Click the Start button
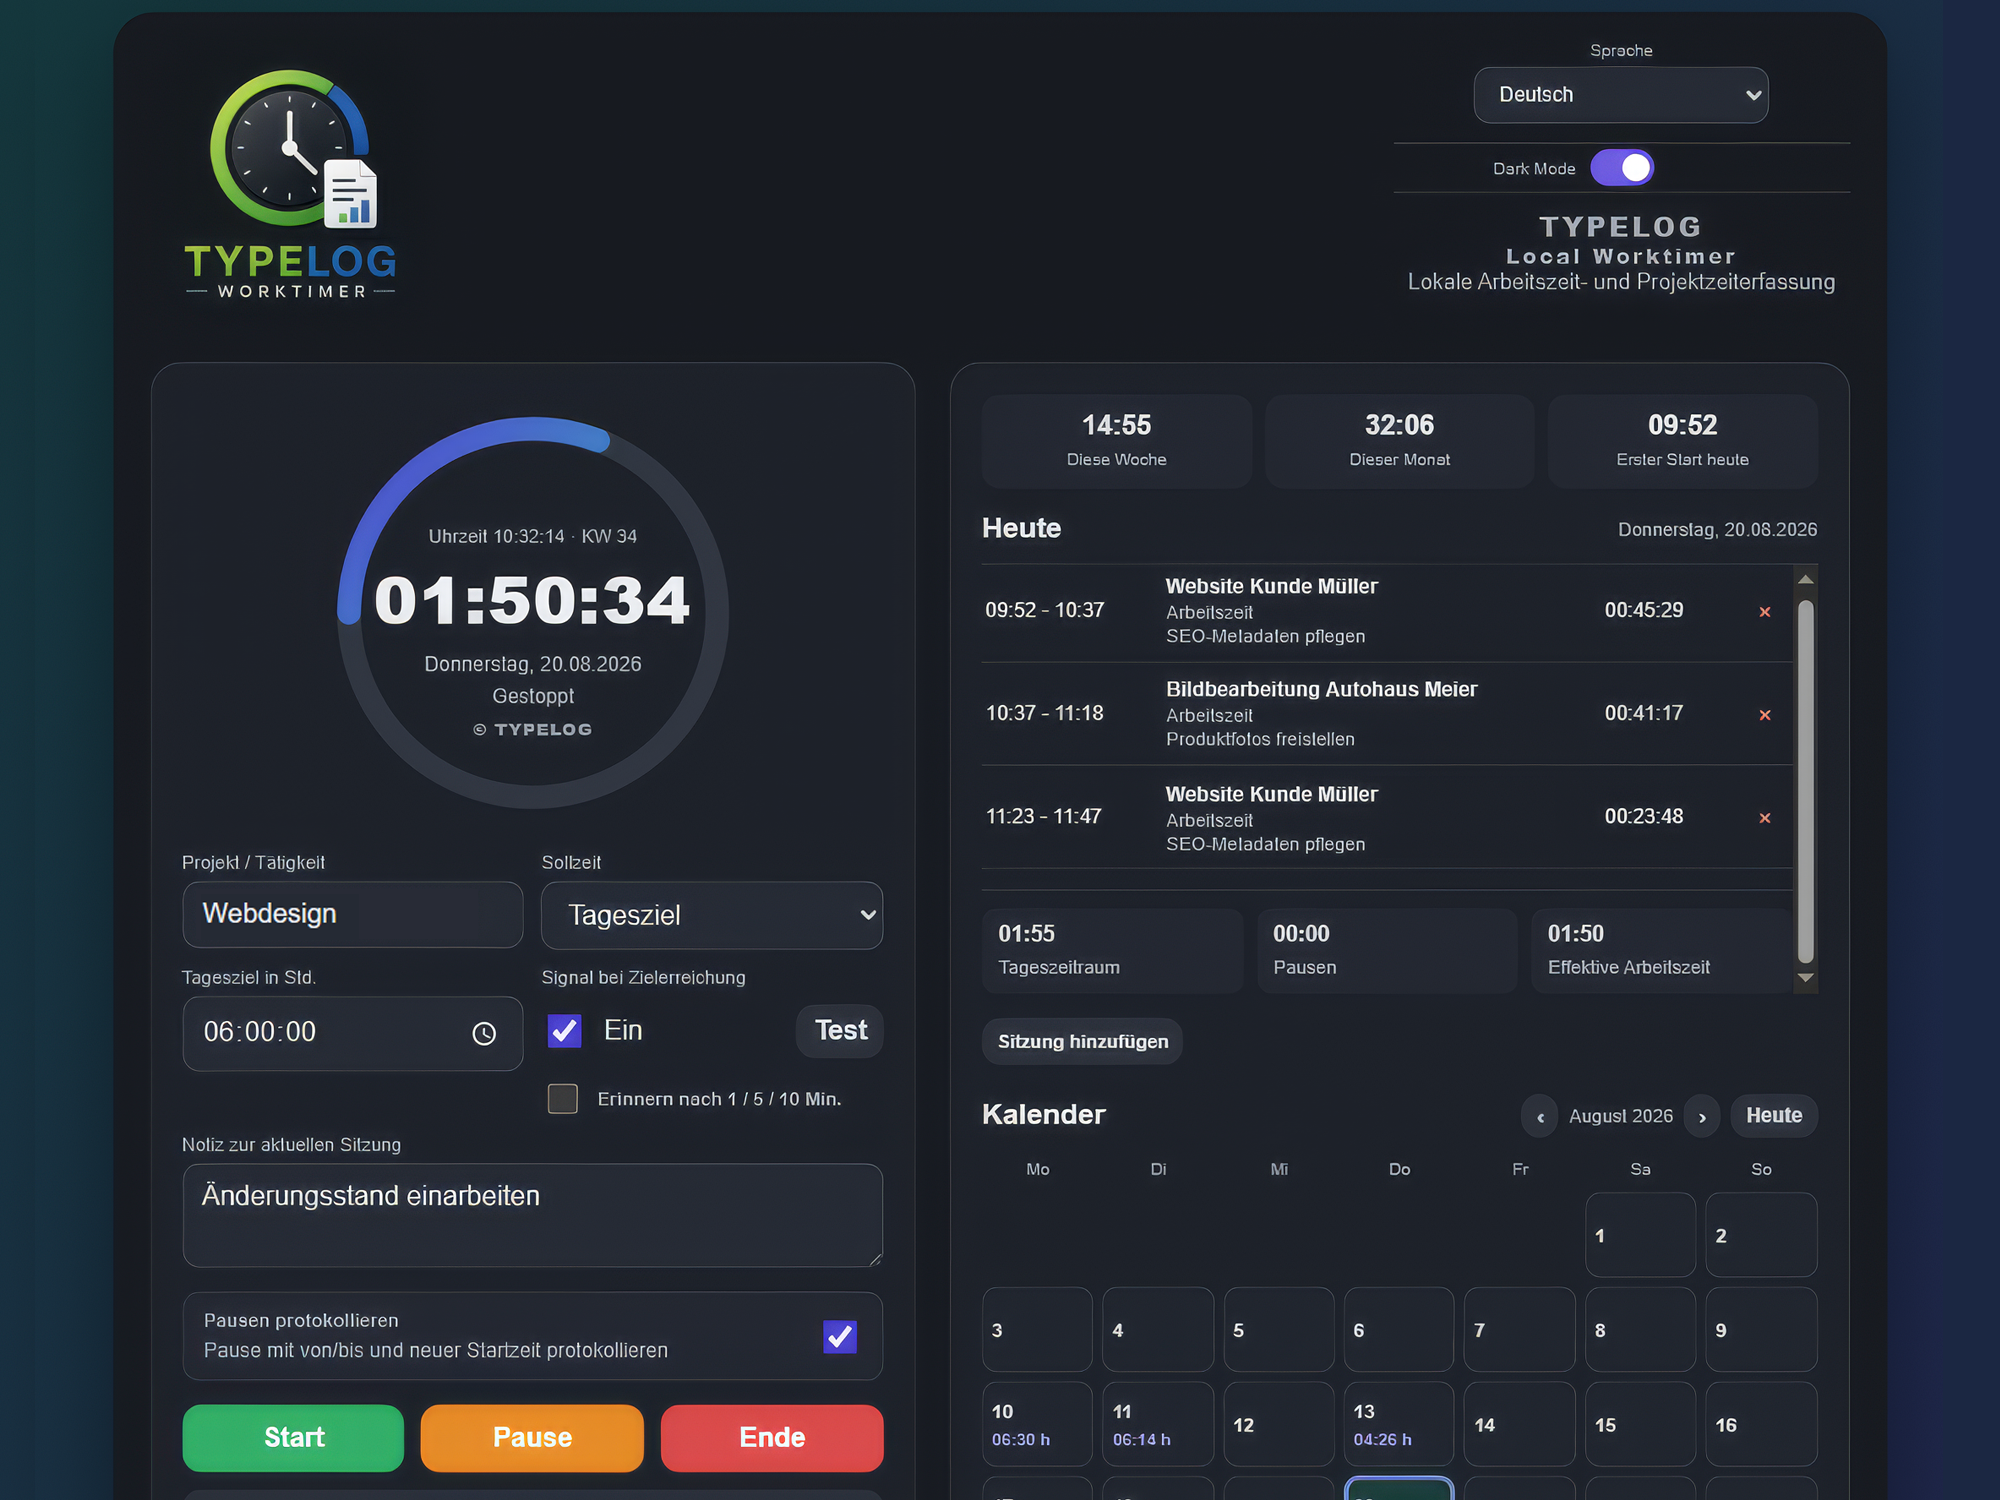 293,1438
